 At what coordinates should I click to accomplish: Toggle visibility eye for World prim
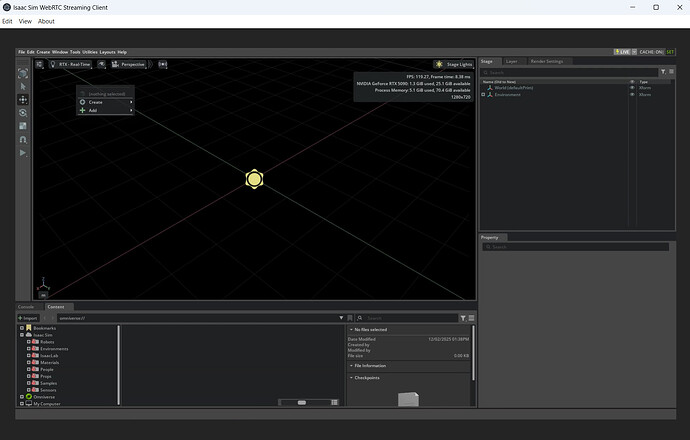[632, 88]
